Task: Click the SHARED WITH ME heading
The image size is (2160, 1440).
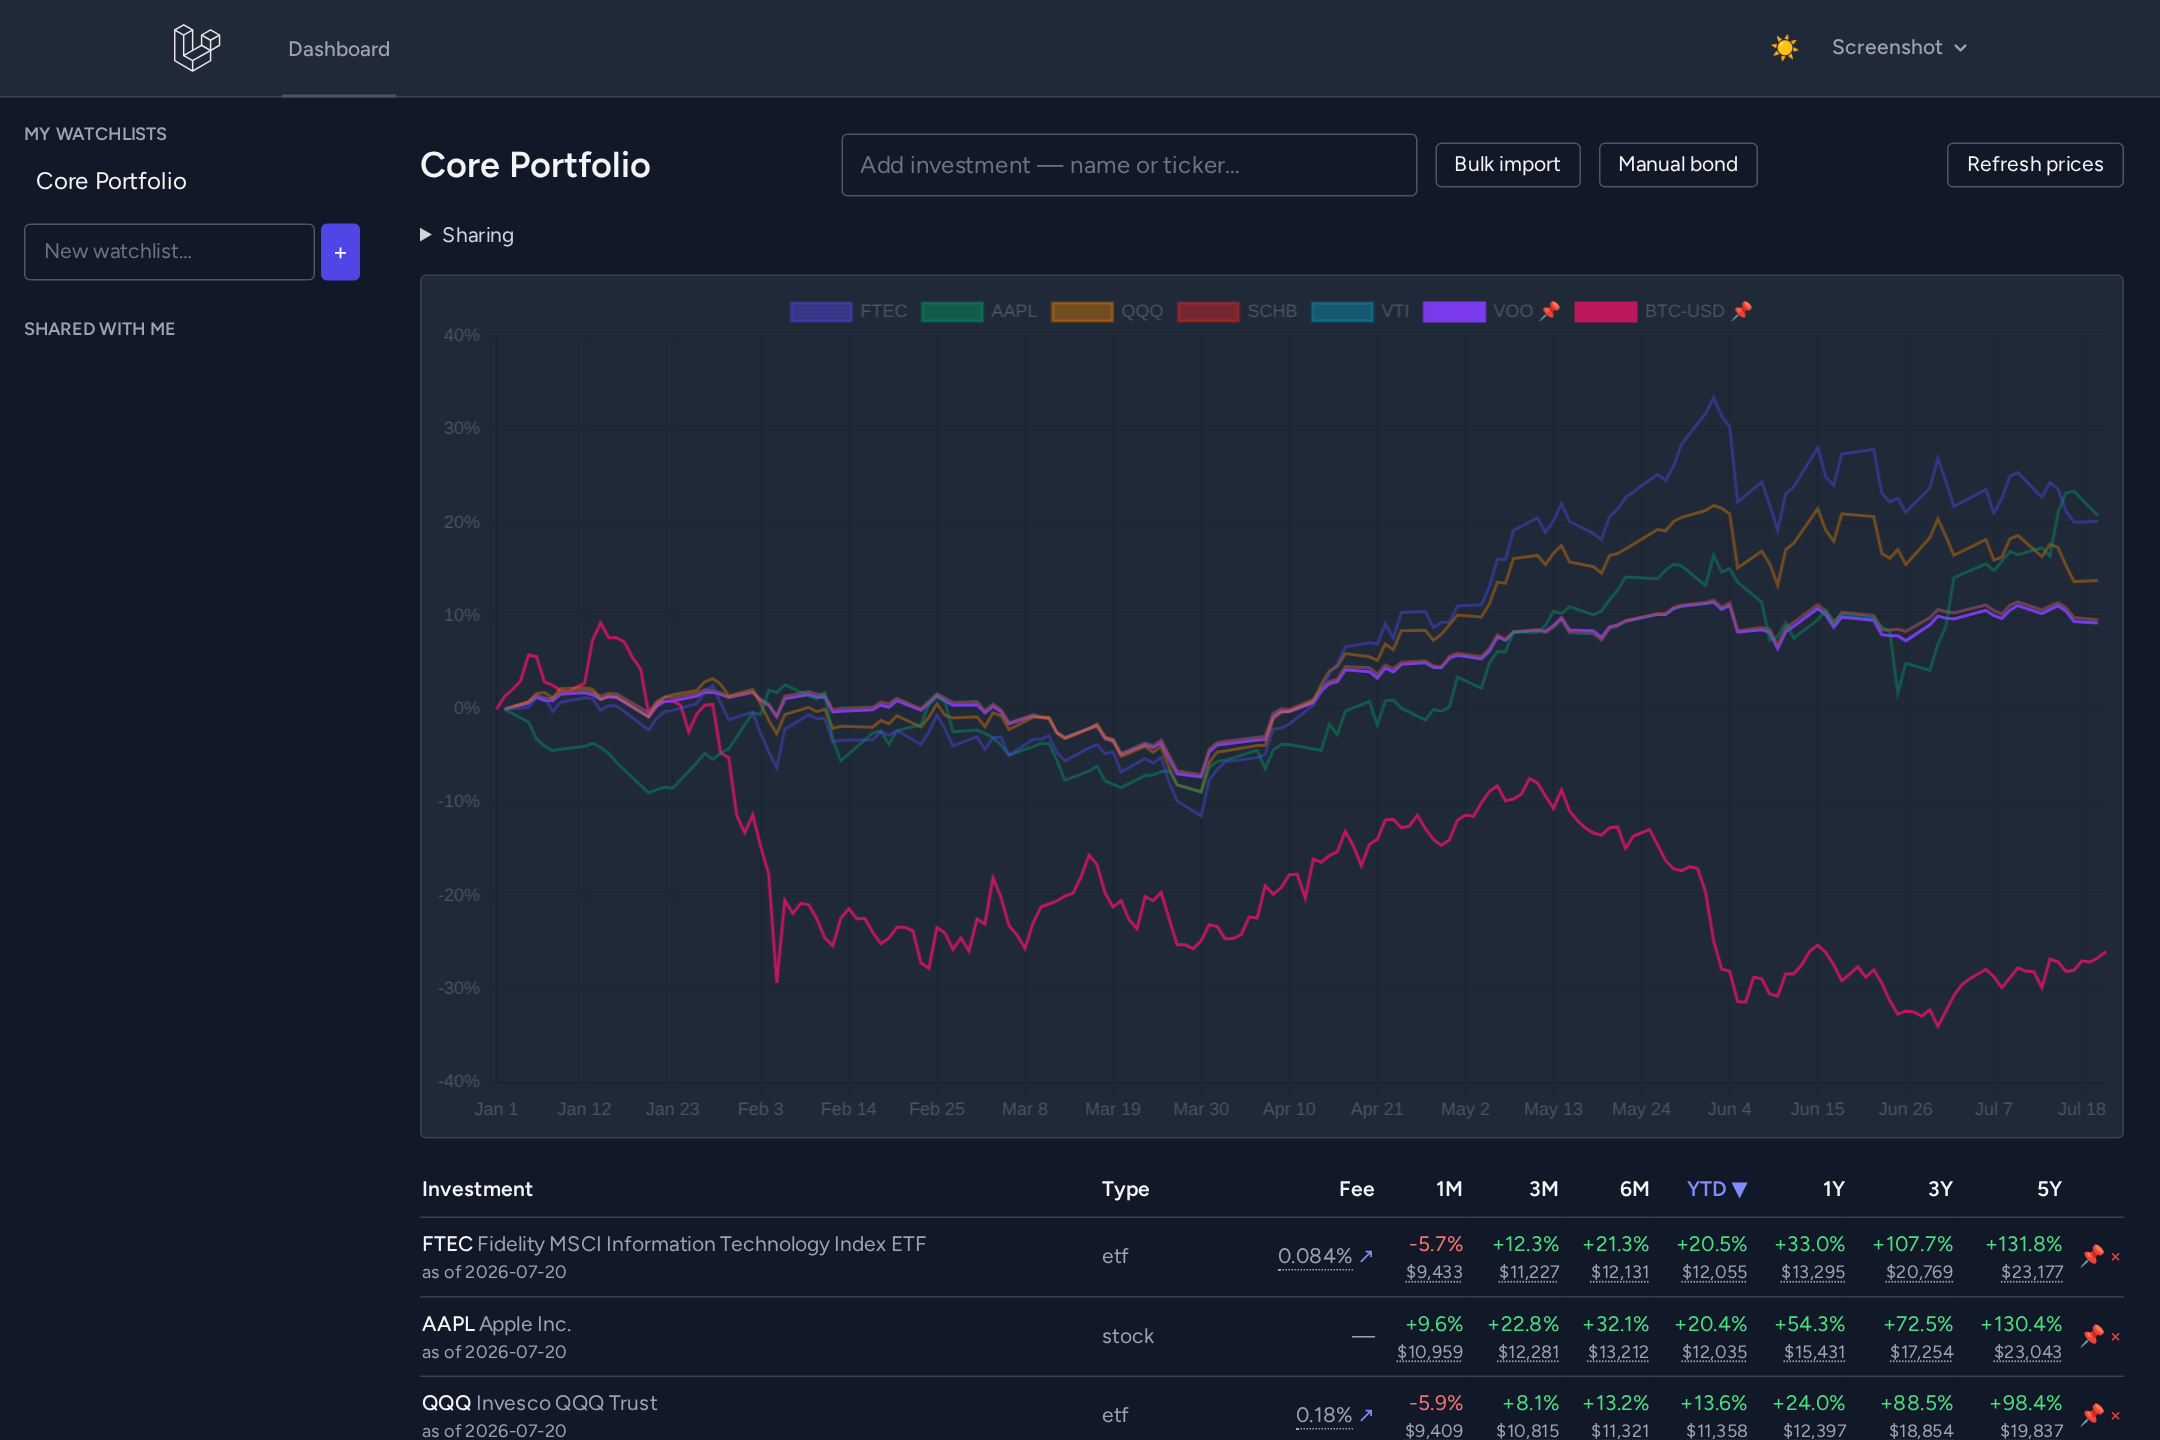Action: (x=100, y=329)
